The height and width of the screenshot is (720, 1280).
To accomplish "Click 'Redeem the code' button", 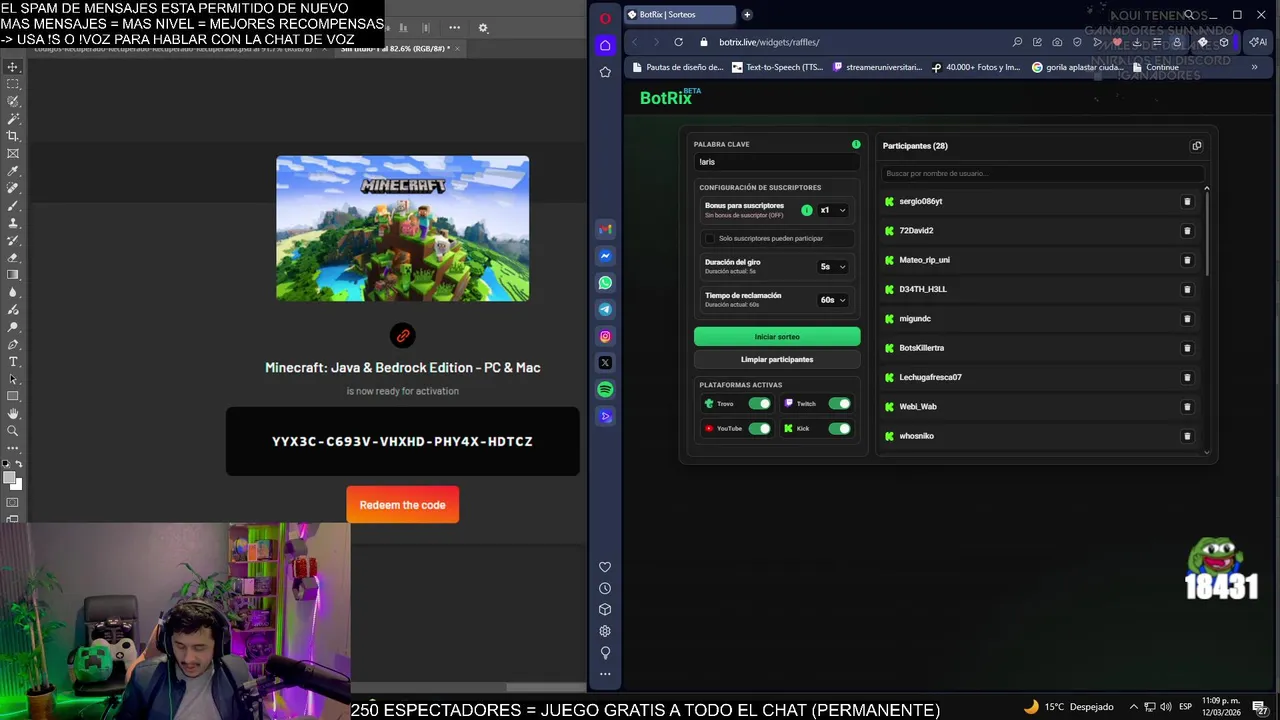I will point(403,505).
